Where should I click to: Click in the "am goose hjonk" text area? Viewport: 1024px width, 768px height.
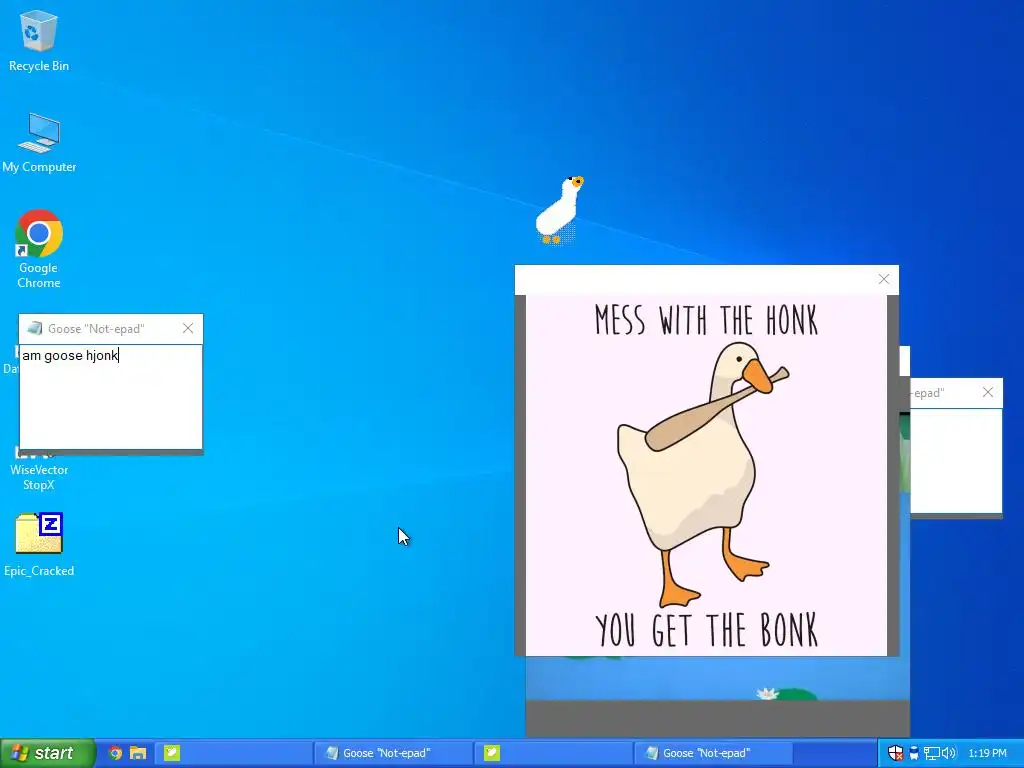[111, 397]
